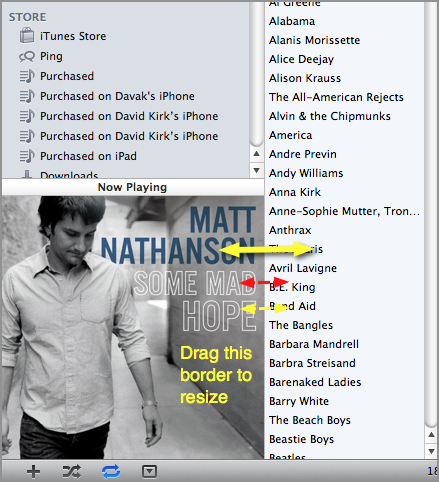Click the plus icon to add a playlist
Screen dimensions: 439x482
tap(33, 471)
